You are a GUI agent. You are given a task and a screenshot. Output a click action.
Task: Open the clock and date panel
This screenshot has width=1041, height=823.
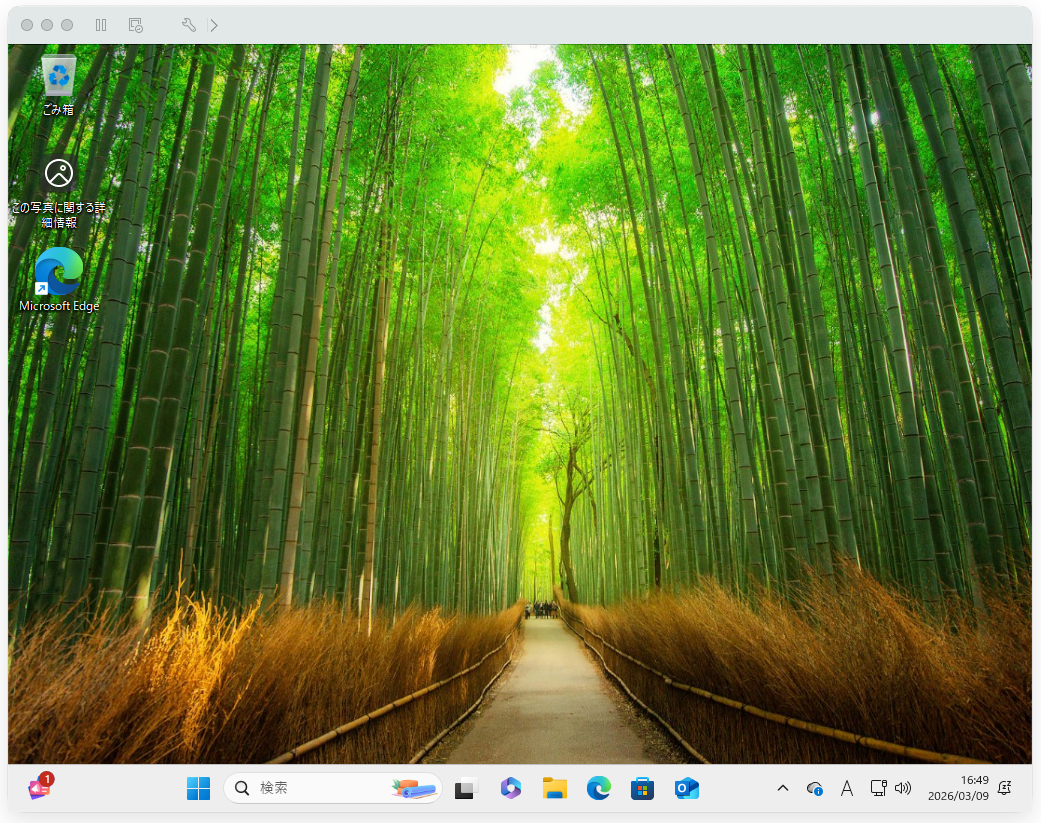click(959, 788)
